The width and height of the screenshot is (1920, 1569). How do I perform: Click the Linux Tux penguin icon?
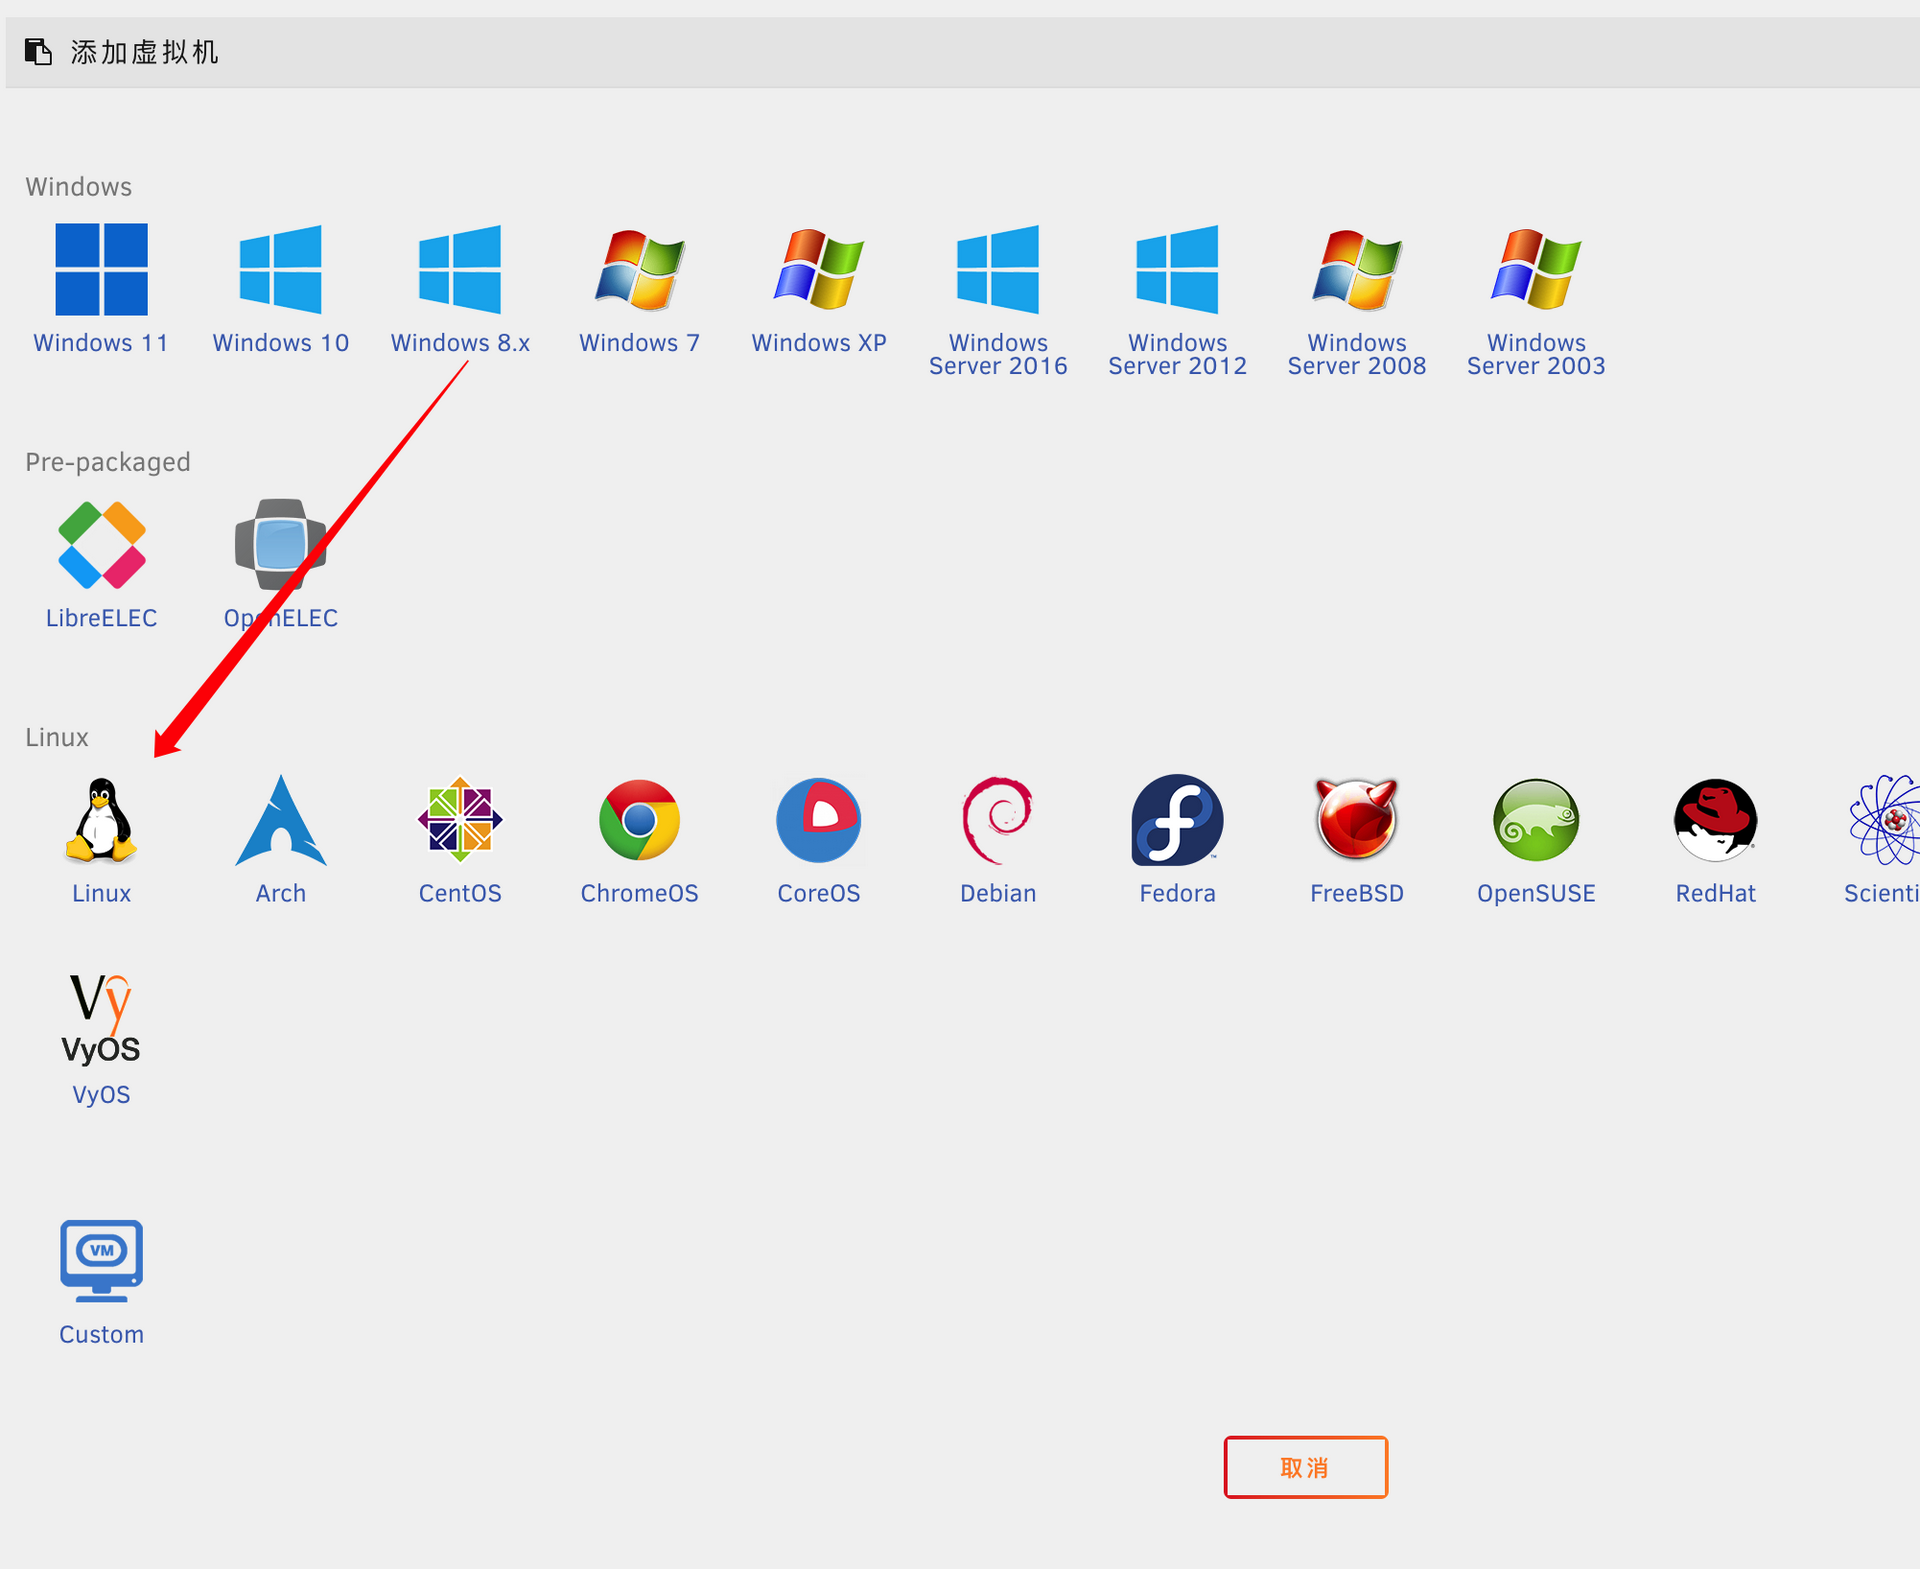click(101, 820)
